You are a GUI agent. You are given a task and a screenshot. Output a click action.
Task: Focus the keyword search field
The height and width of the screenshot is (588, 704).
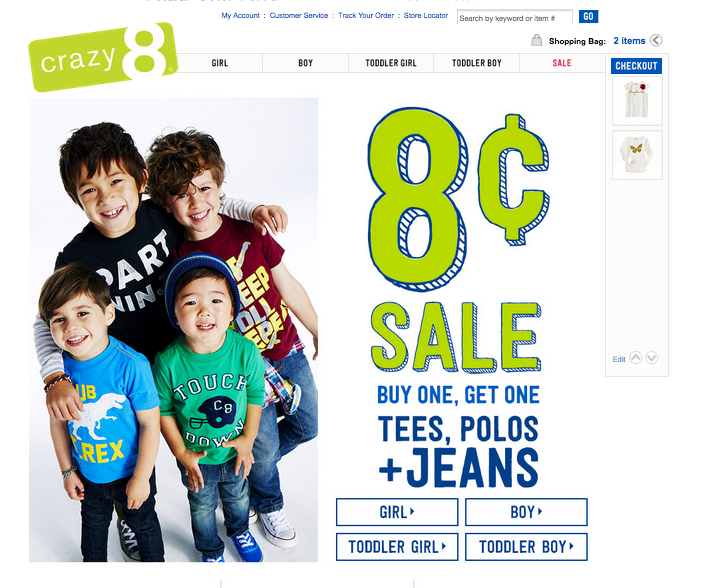(515, 18)
